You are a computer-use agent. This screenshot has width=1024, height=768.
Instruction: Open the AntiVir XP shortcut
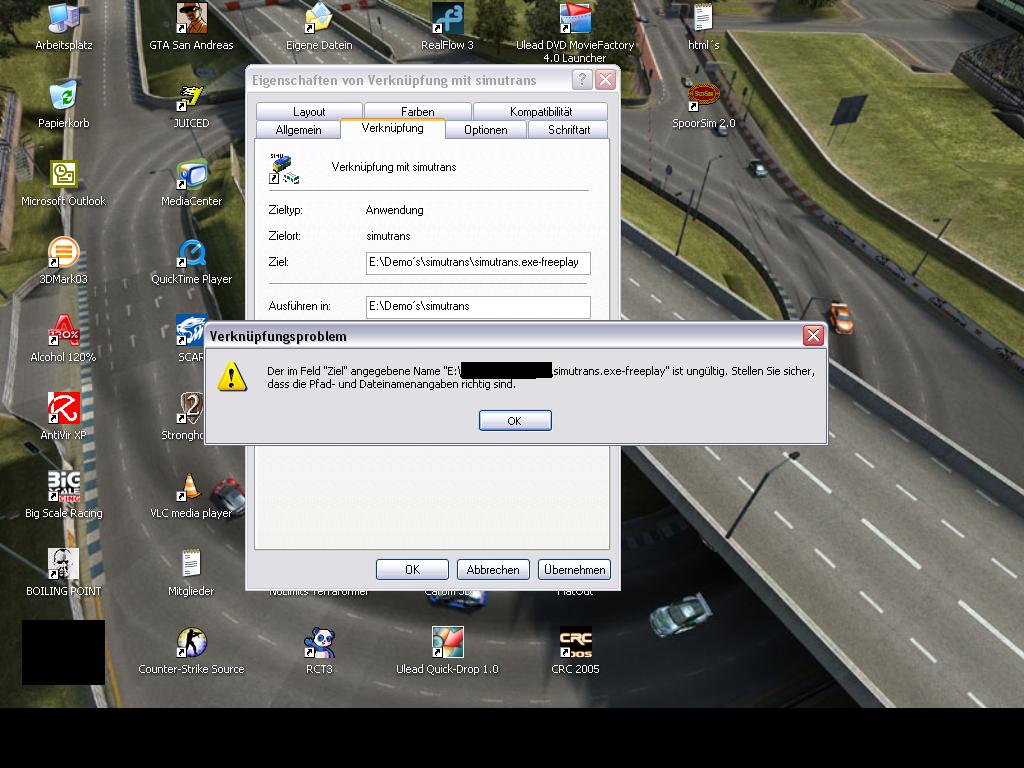pyautogui.click(x=64, y=409)
